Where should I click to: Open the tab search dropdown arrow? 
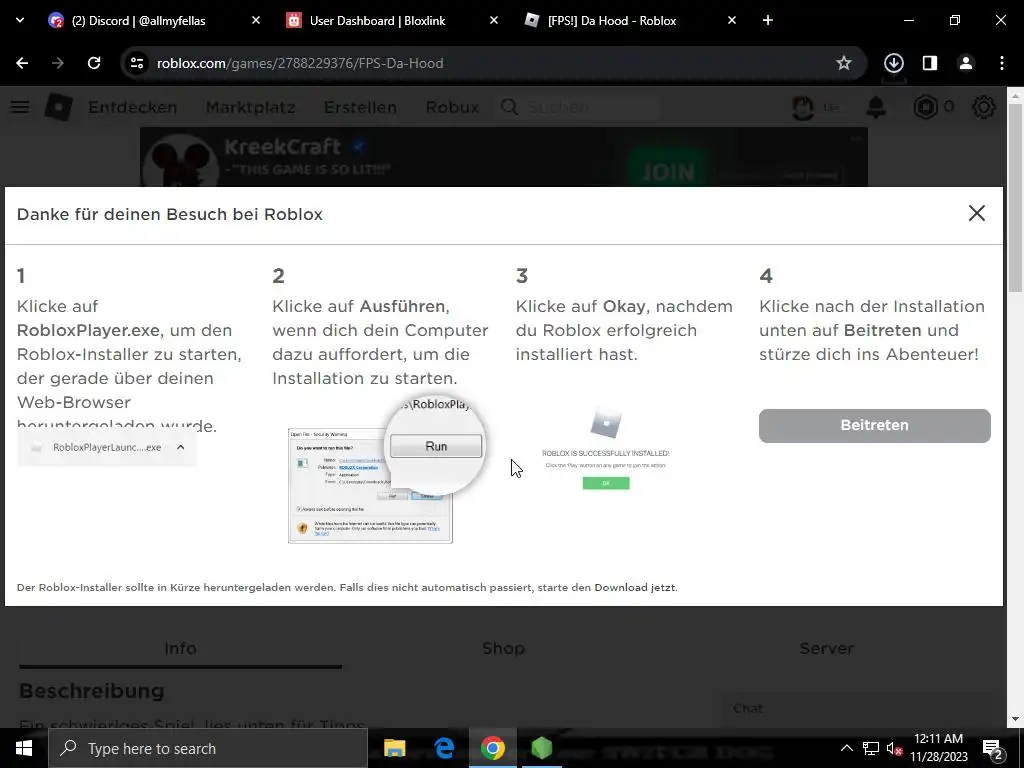[x=20, y=20]
